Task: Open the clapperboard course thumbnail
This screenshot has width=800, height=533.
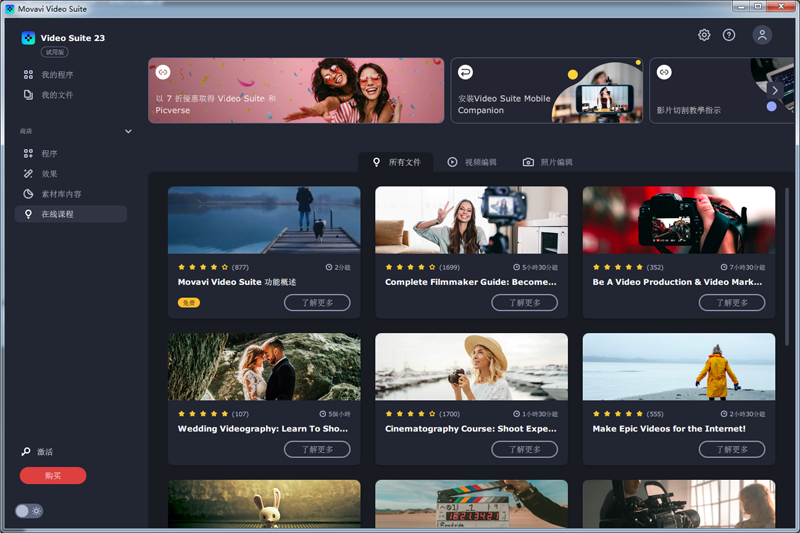Action: point(471,504)
